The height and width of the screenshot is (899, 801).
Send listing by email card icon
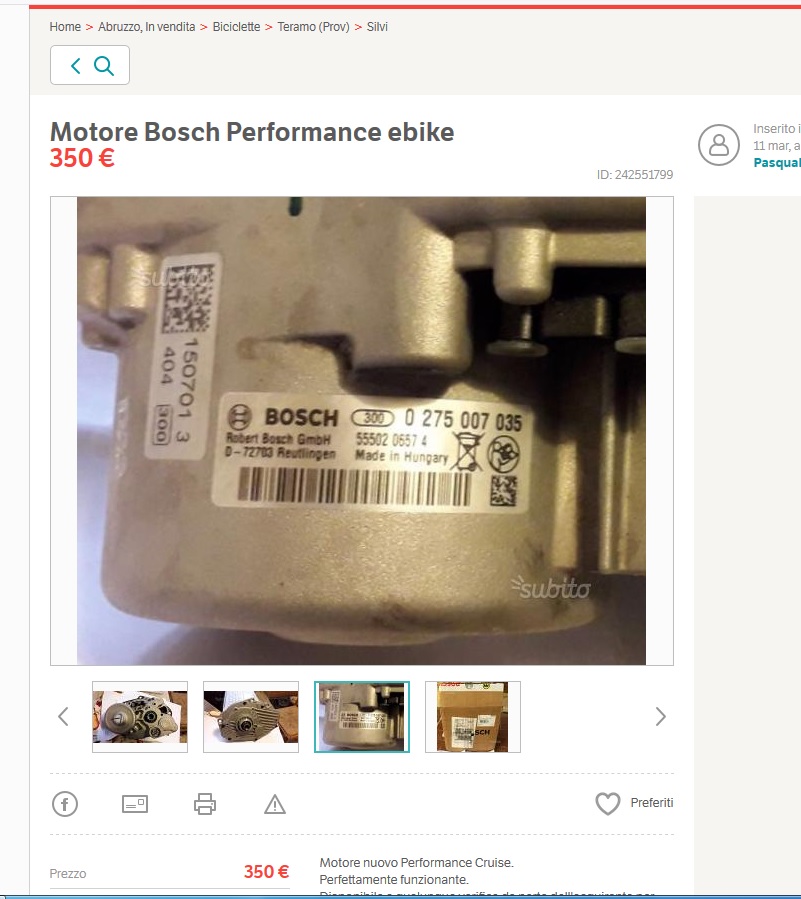135,804
